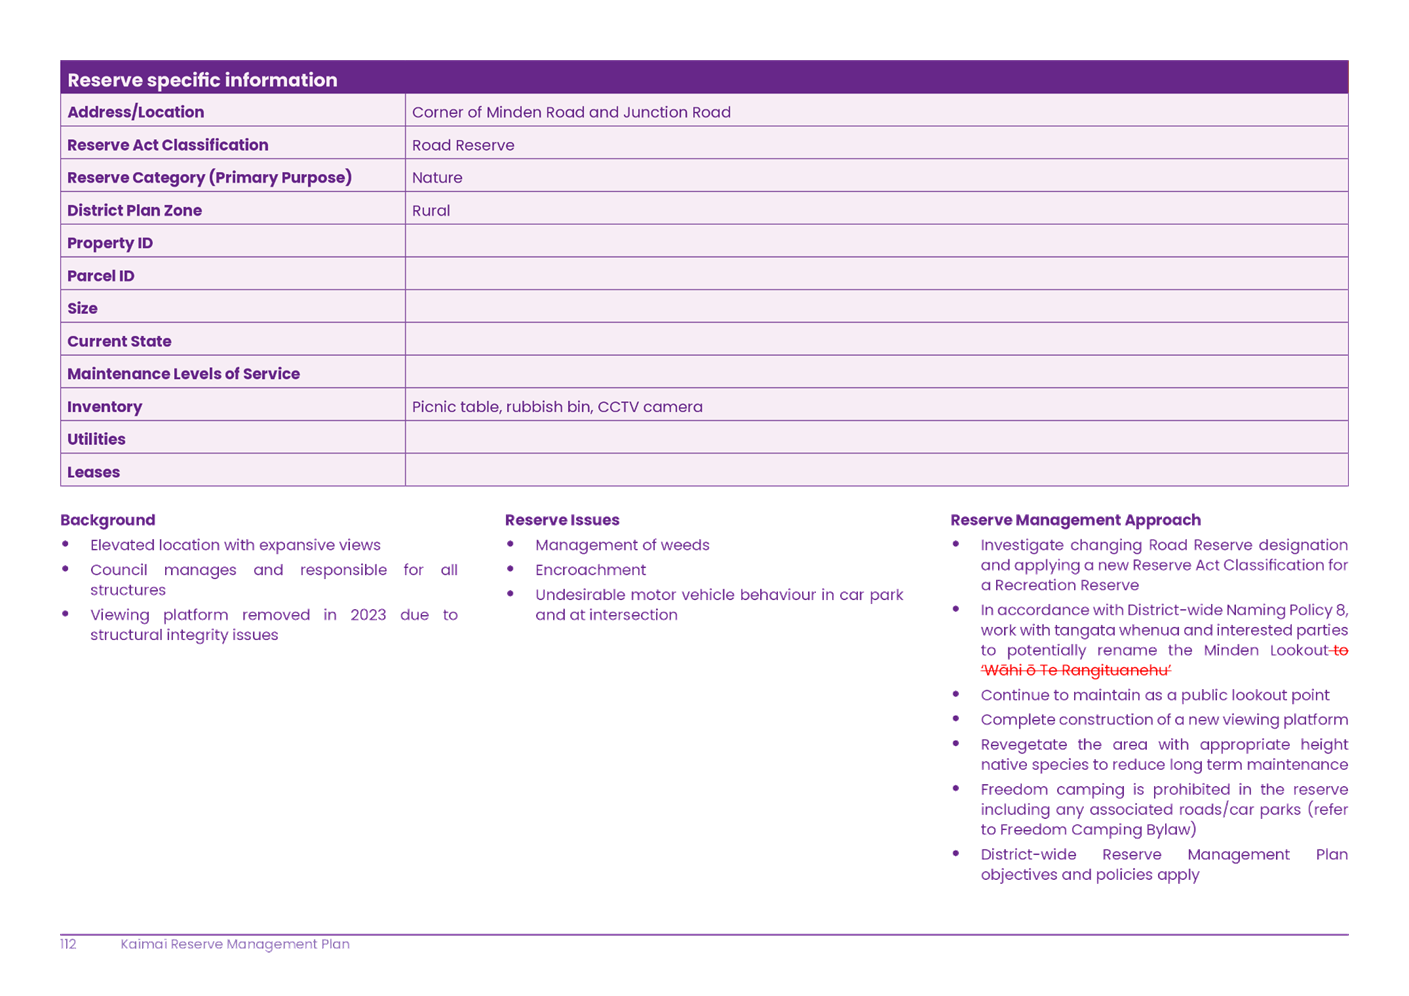Viewport: 1409px width, 996px height.
Task: Click the 'Rural' District Plan Zone value
Action: coord(431,210)
